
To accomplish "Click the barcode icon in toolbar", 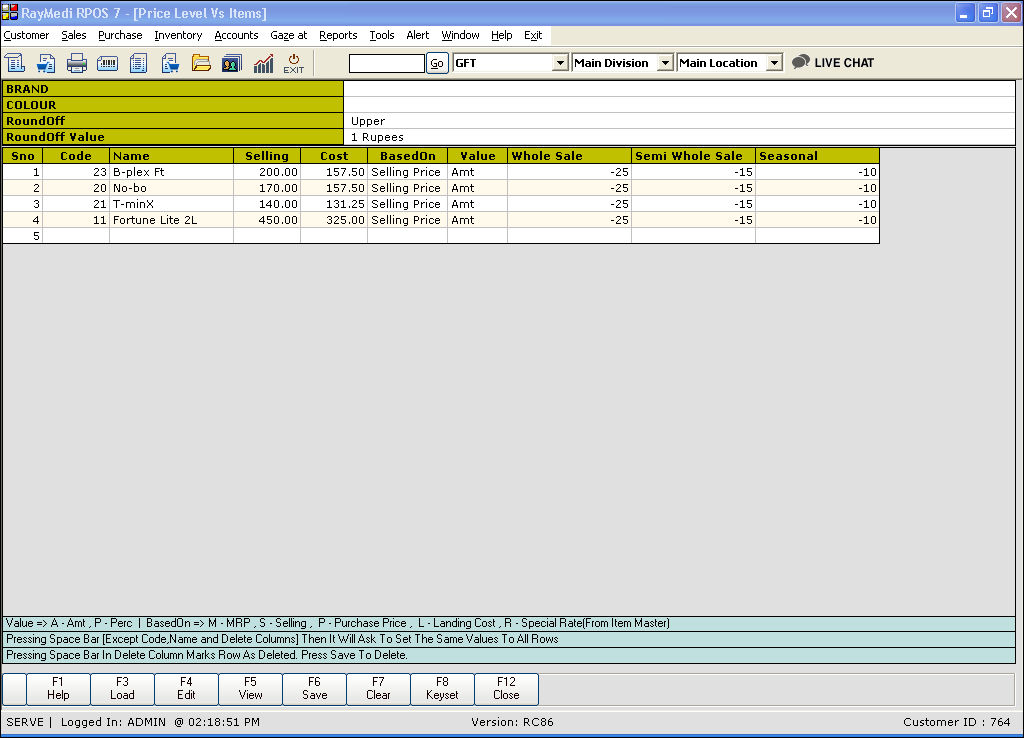I will pos(108,63).
